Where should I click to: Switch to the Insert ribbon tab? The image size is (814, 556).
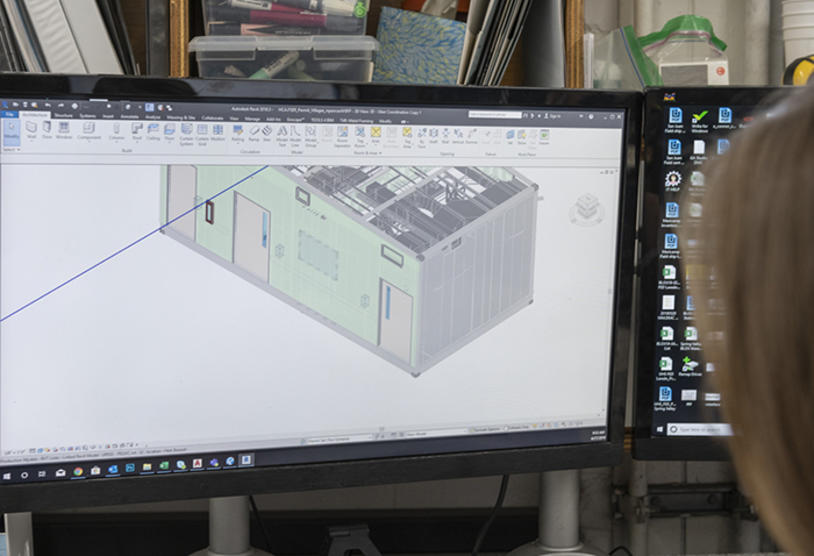(x=108, y=117)
